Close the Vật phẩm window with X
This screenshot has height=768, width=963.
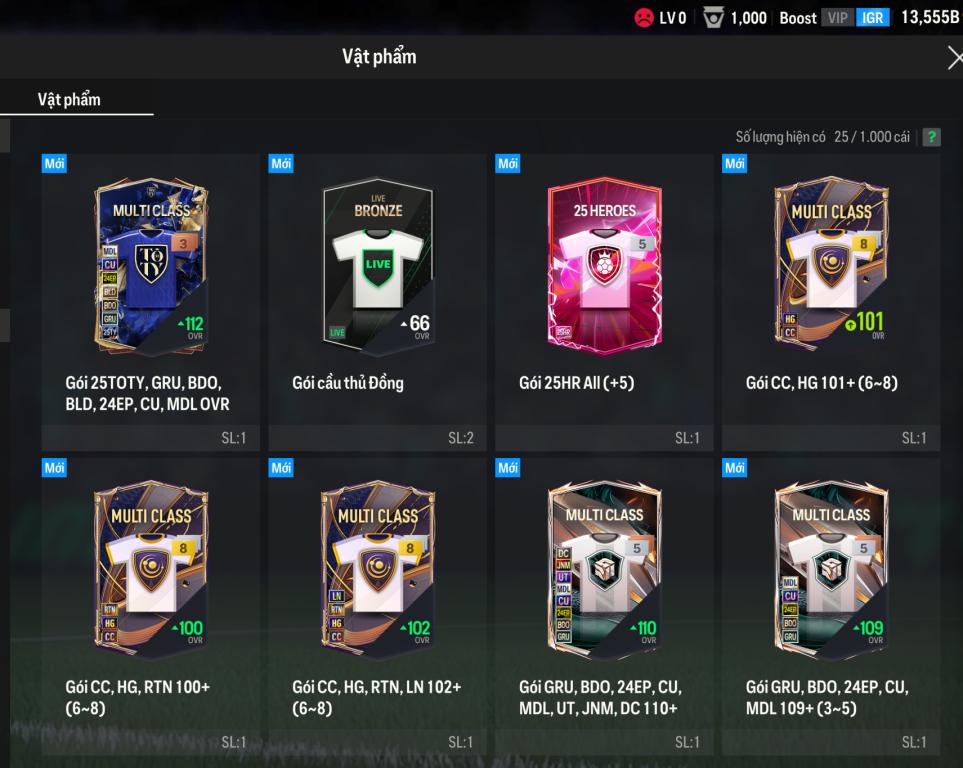954,58
